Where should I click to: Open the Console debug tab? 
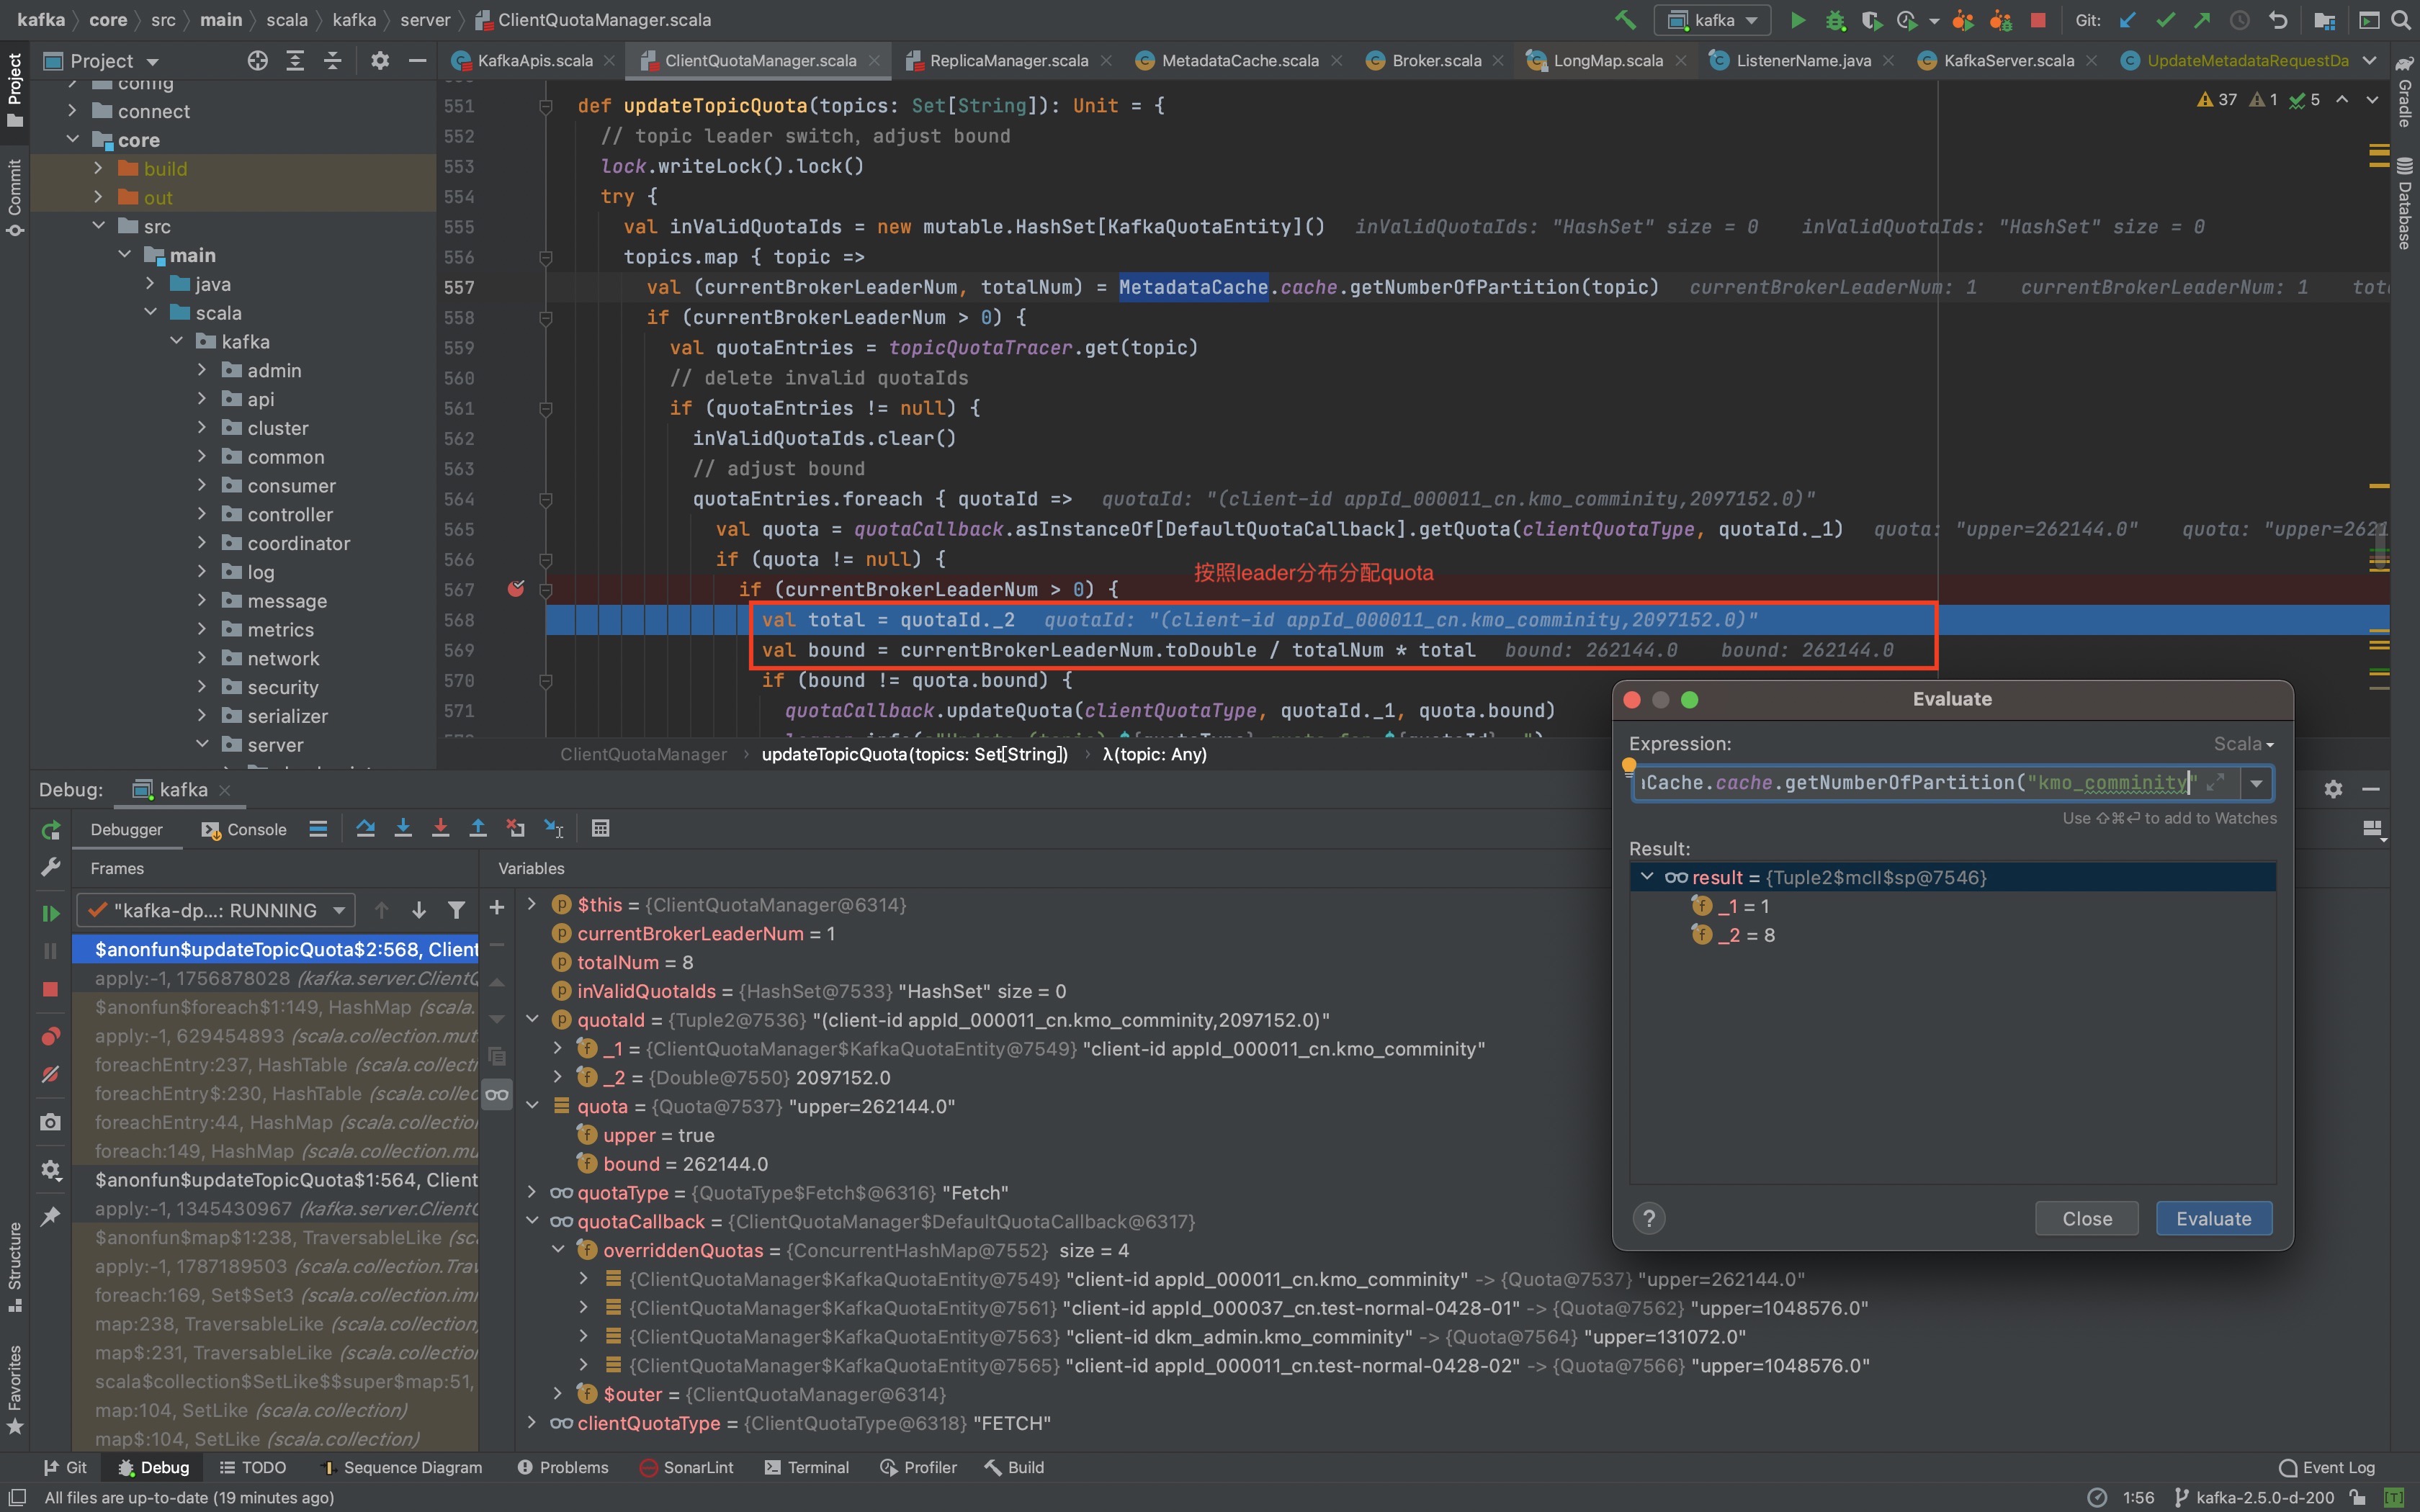[x=245, y=829]
